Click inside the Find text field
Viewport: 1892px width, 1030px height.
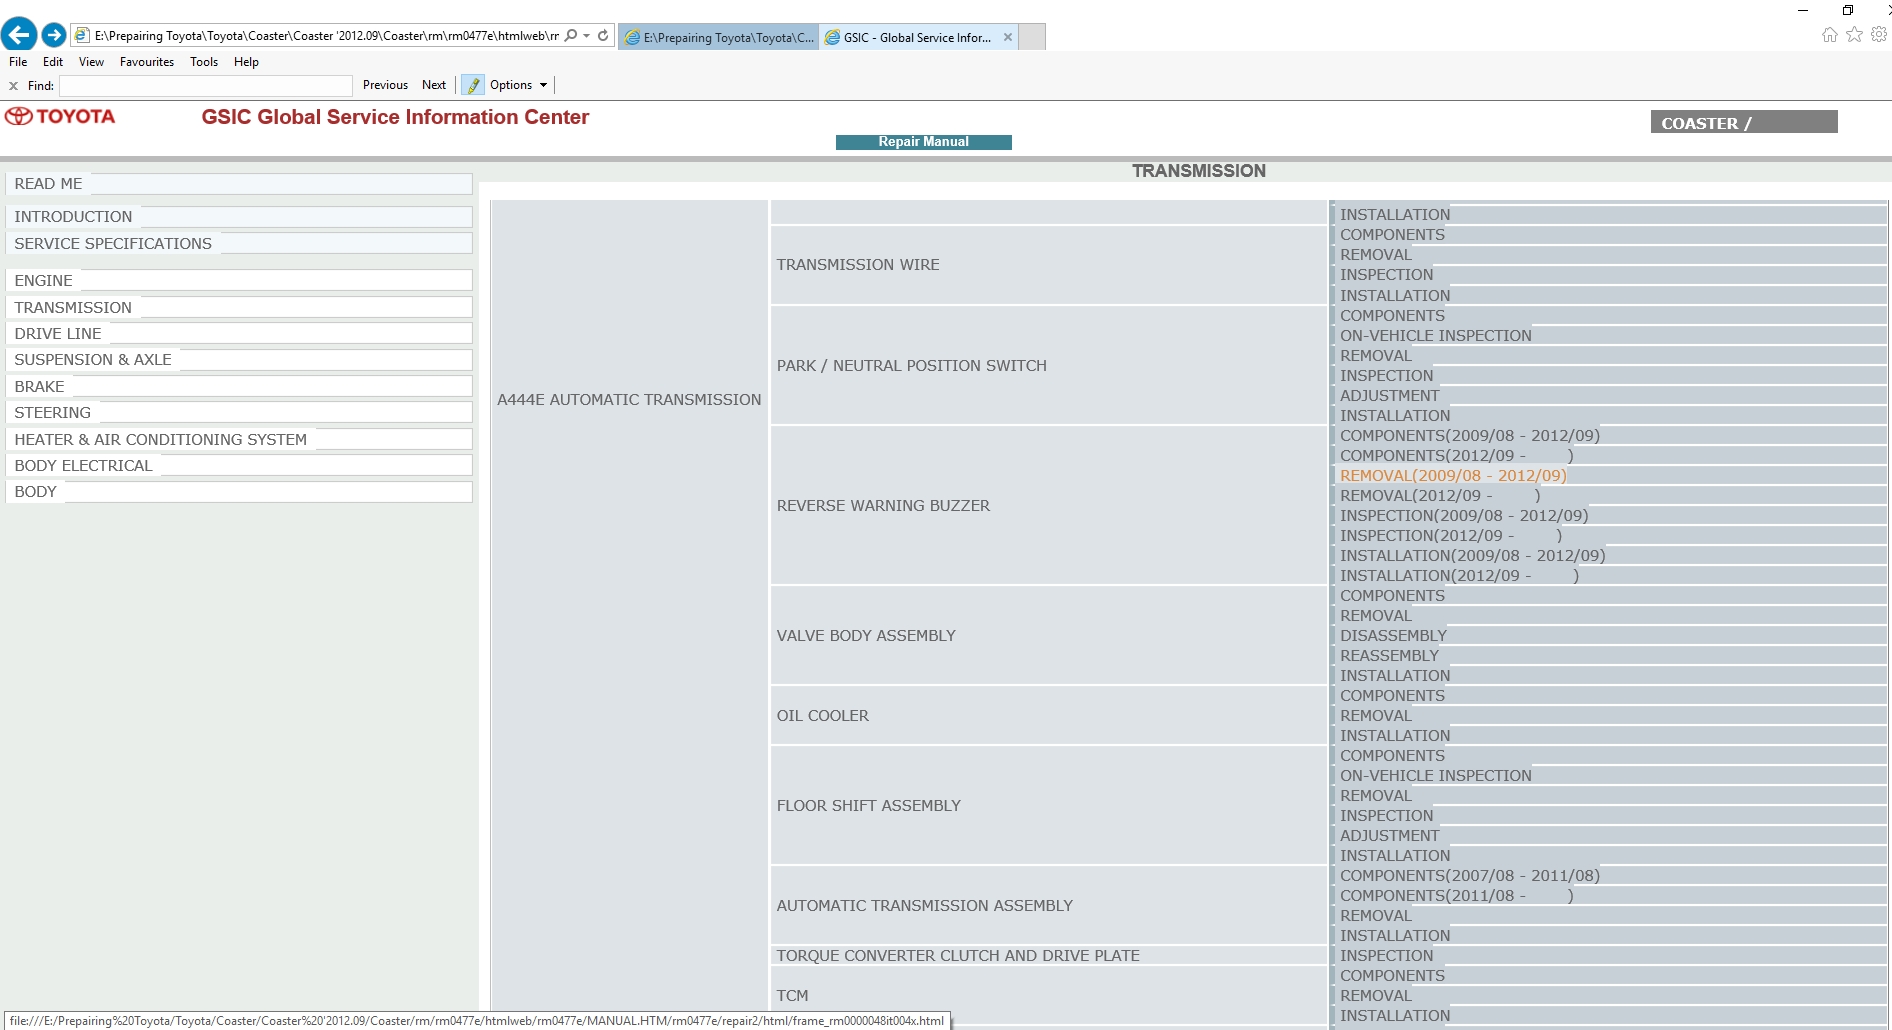(x=205, y=86)
